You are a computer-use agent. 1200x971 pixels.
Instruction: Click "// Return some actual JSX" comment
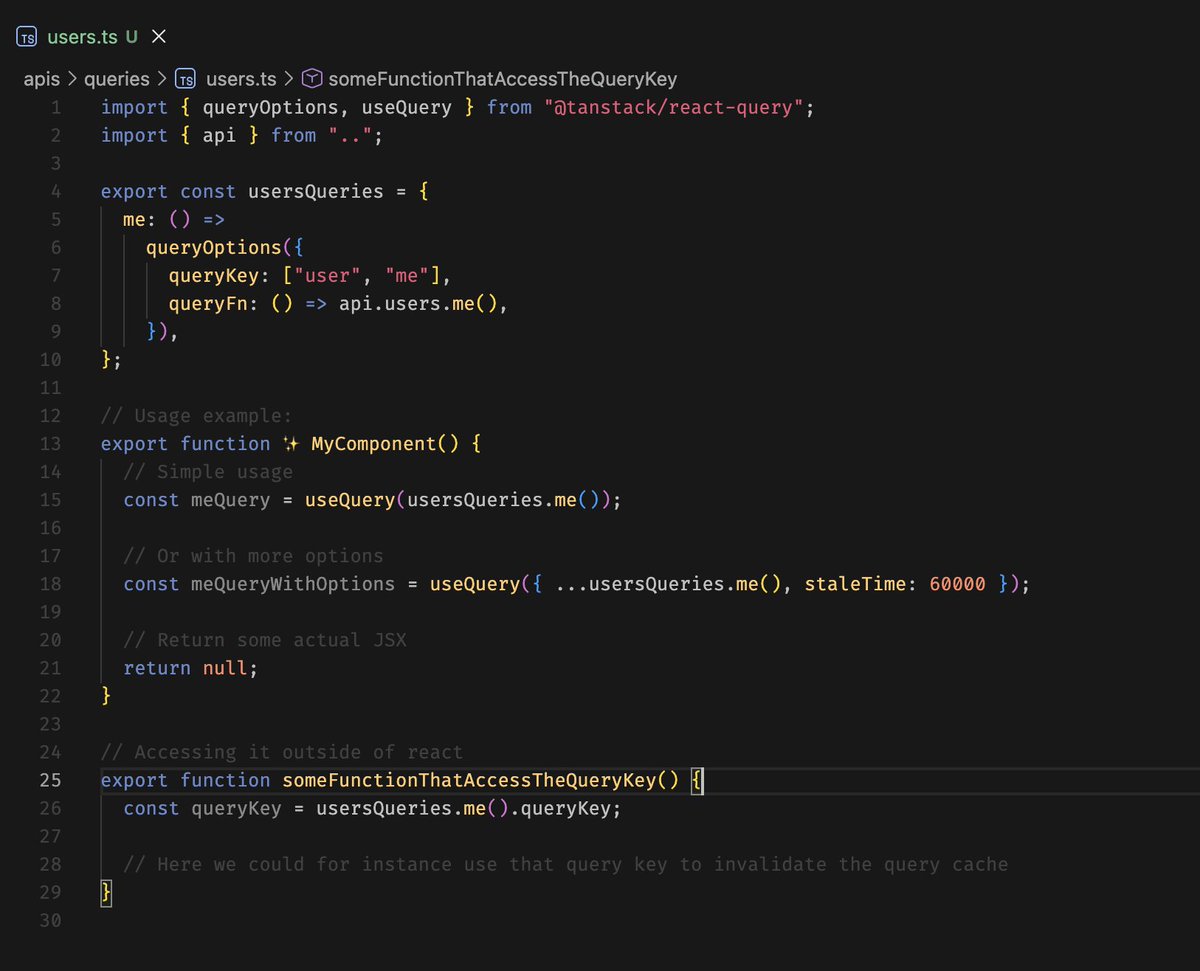265,639
